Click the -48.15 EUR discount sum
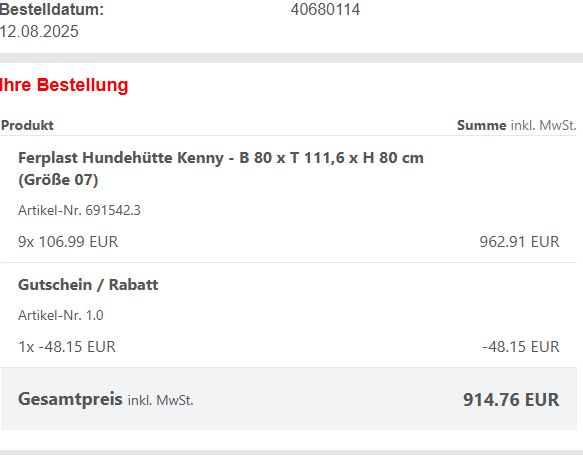 521,346
